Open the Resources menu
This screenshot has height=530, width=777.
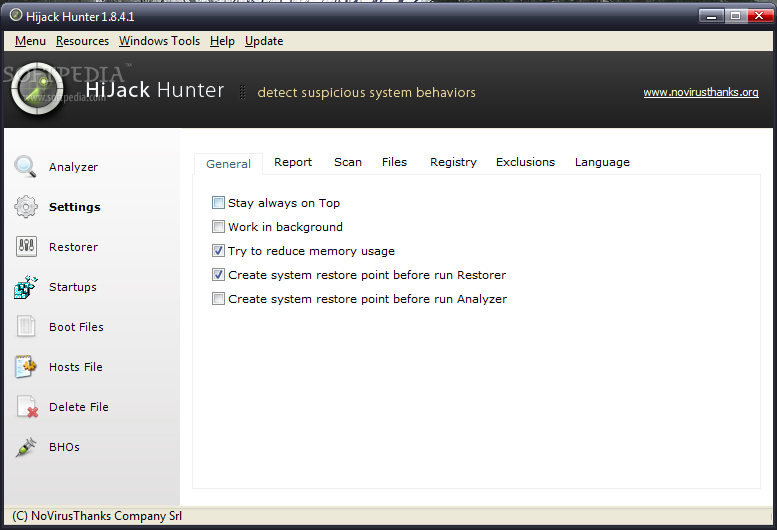[x=82, y=41]
